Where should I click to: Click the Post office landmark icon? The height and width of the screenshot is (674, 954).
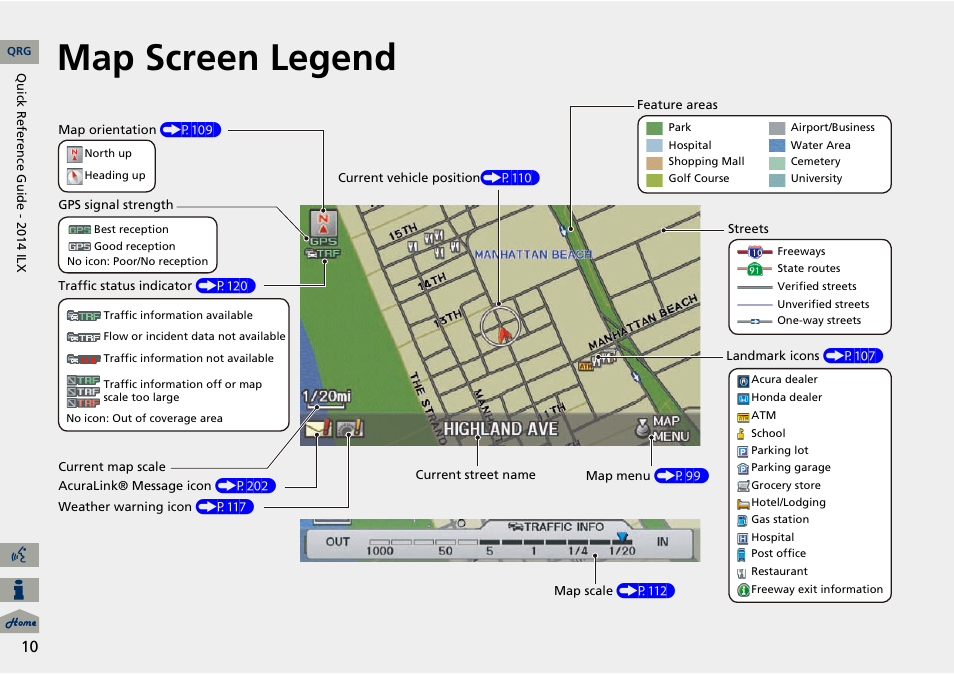point(741,555)
